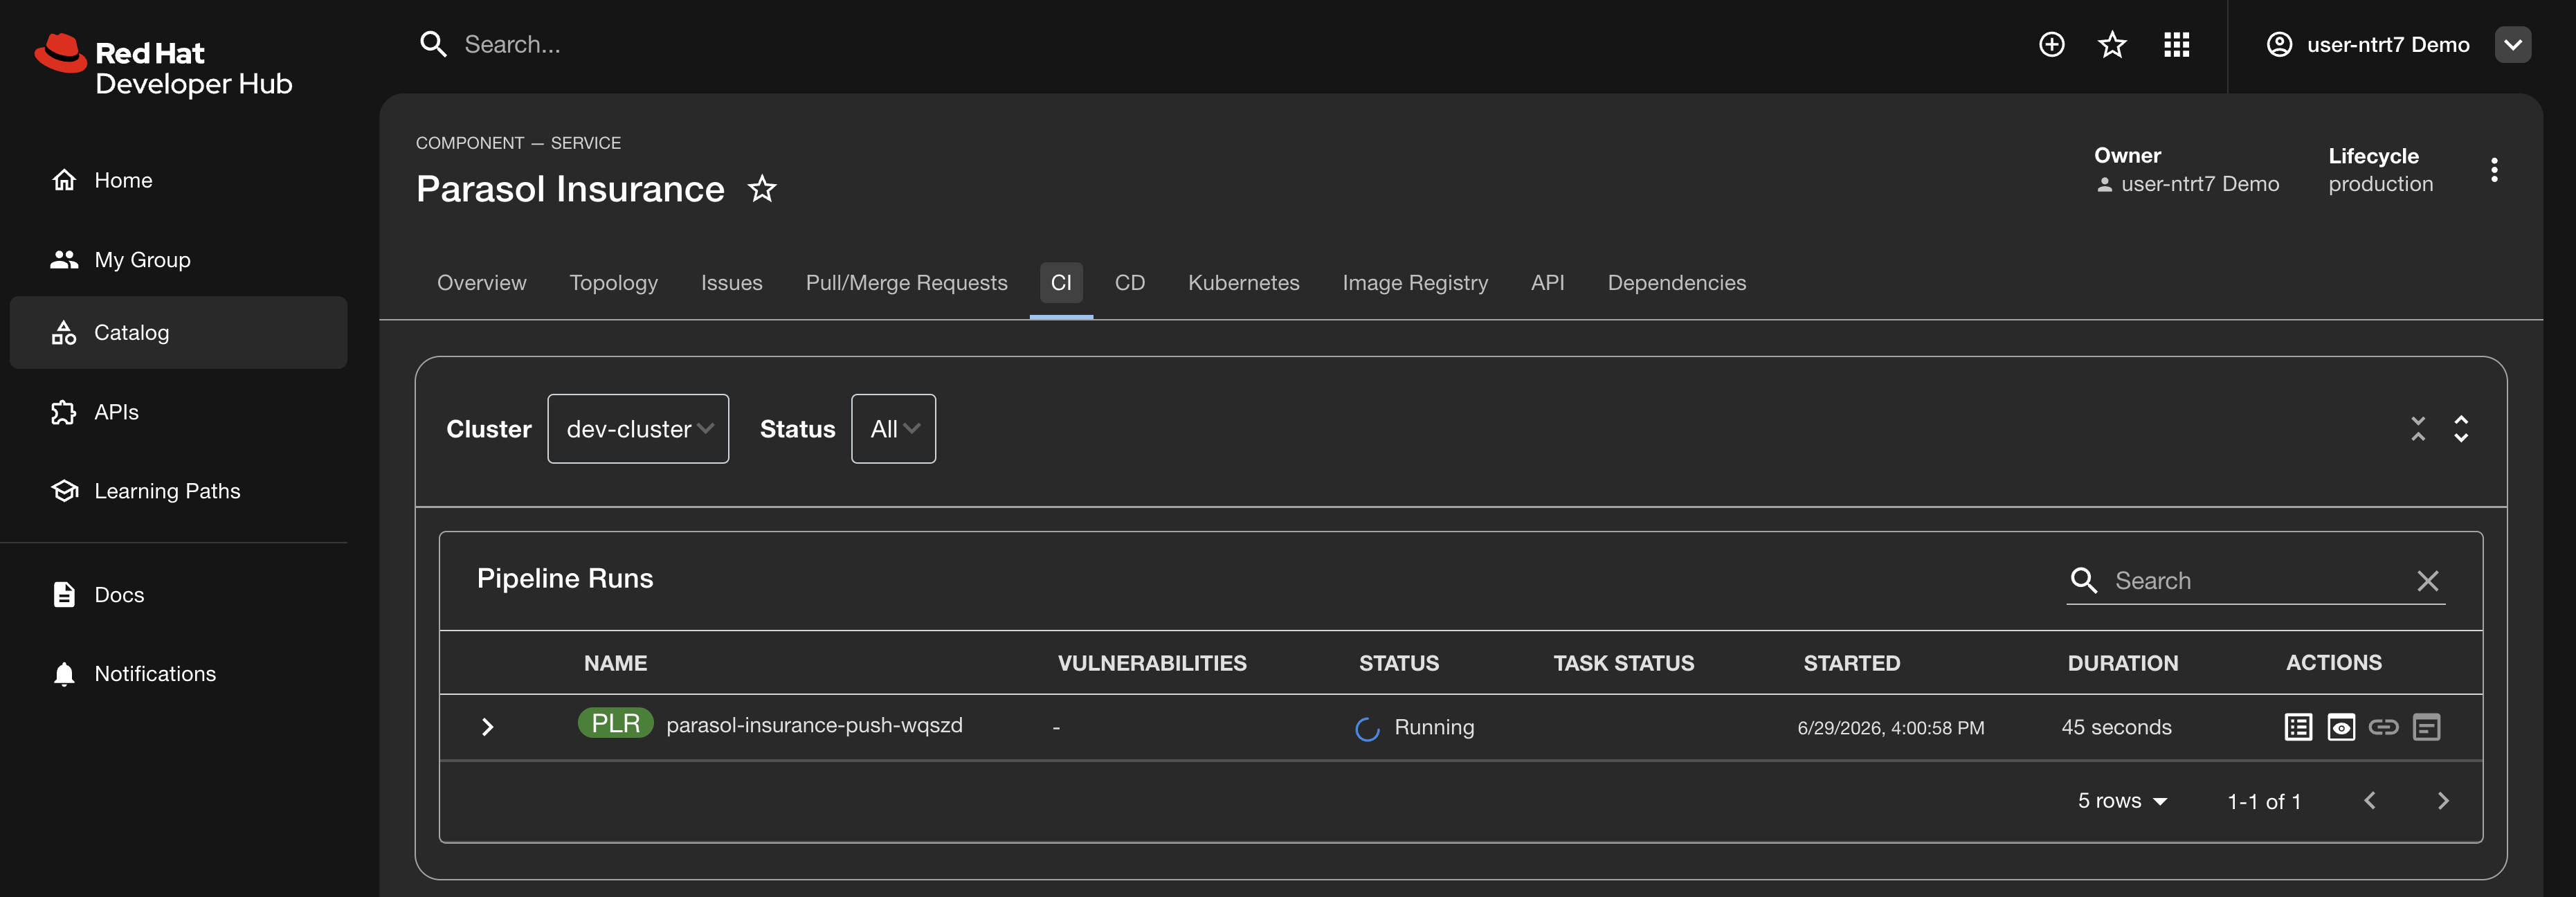Sort by the STARTED column header

pyautogui.click(x=1851, y=663)
